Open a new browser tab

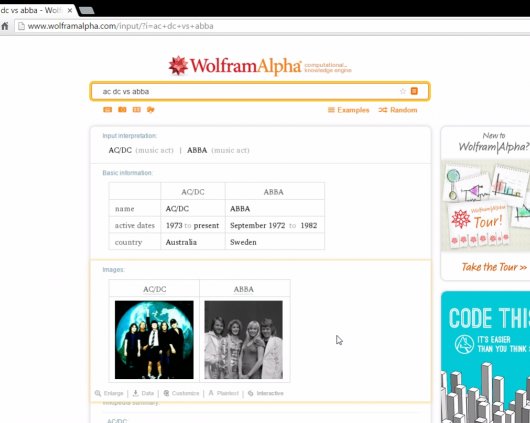(87, 11)
